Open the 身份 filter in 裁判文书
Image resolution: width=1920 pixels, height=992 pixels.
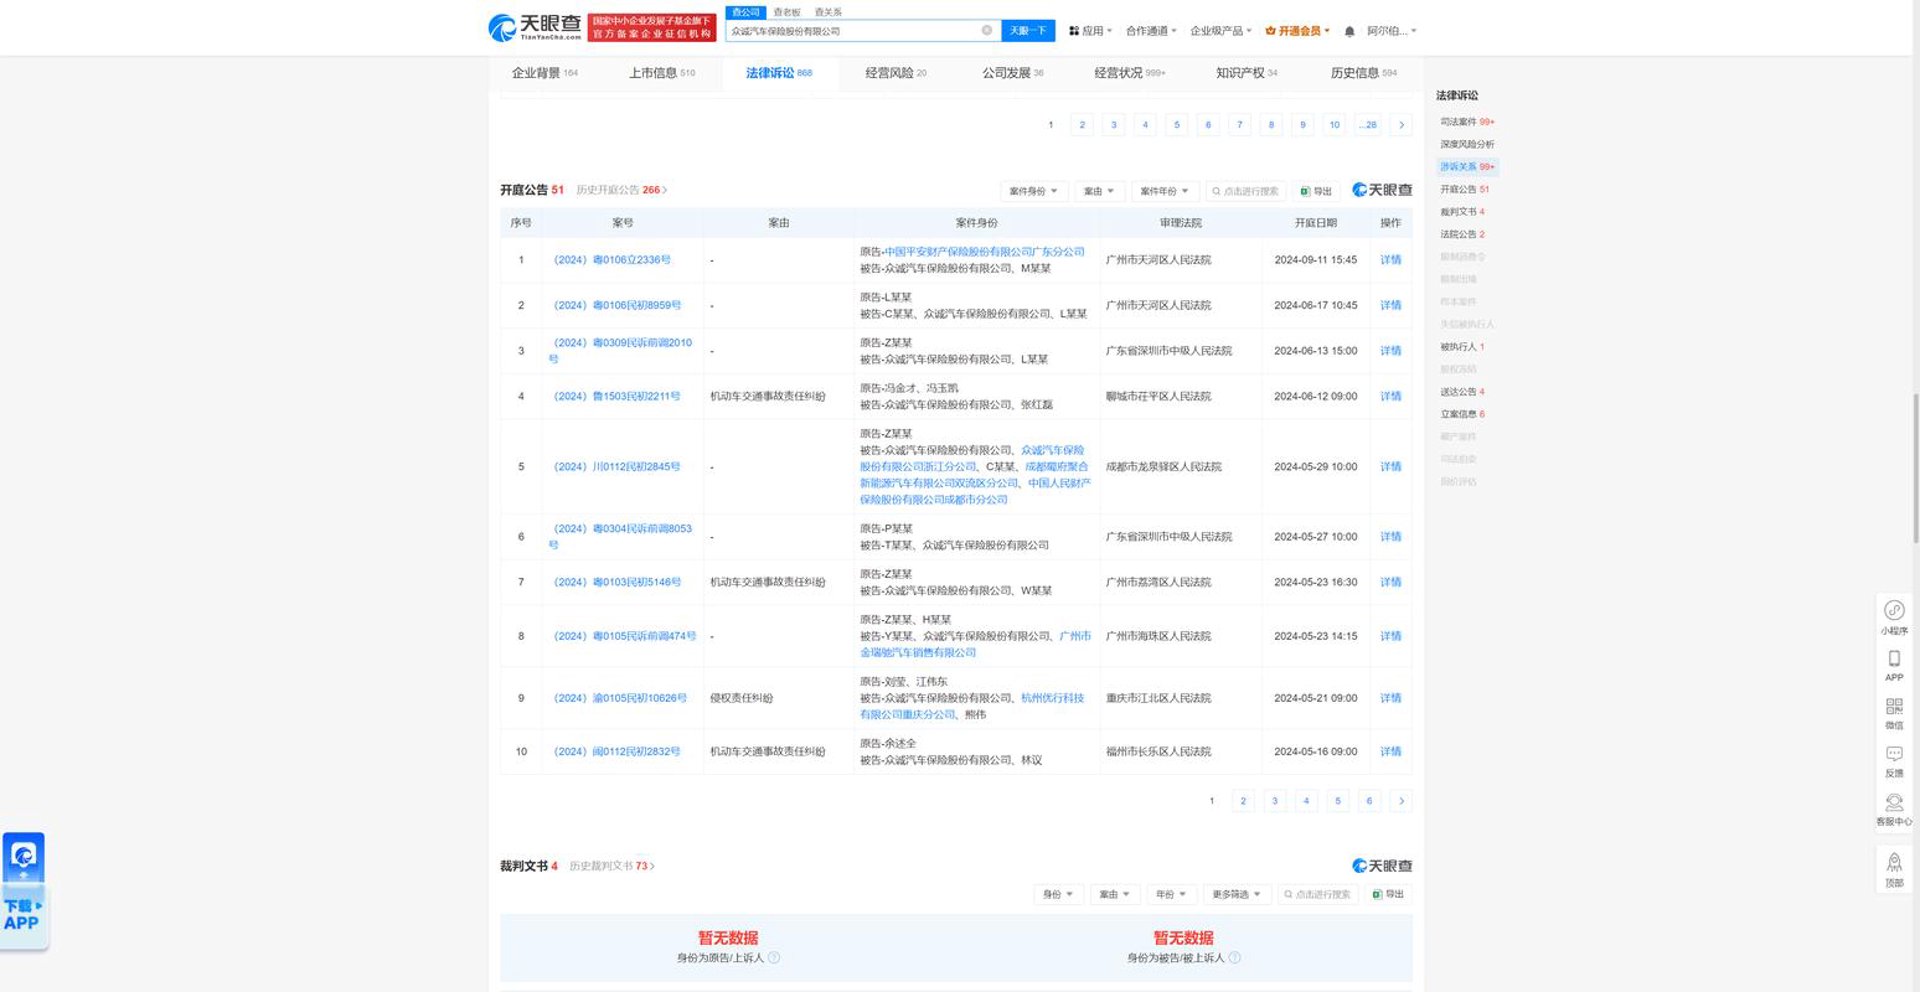click(x=1057, y=894)
